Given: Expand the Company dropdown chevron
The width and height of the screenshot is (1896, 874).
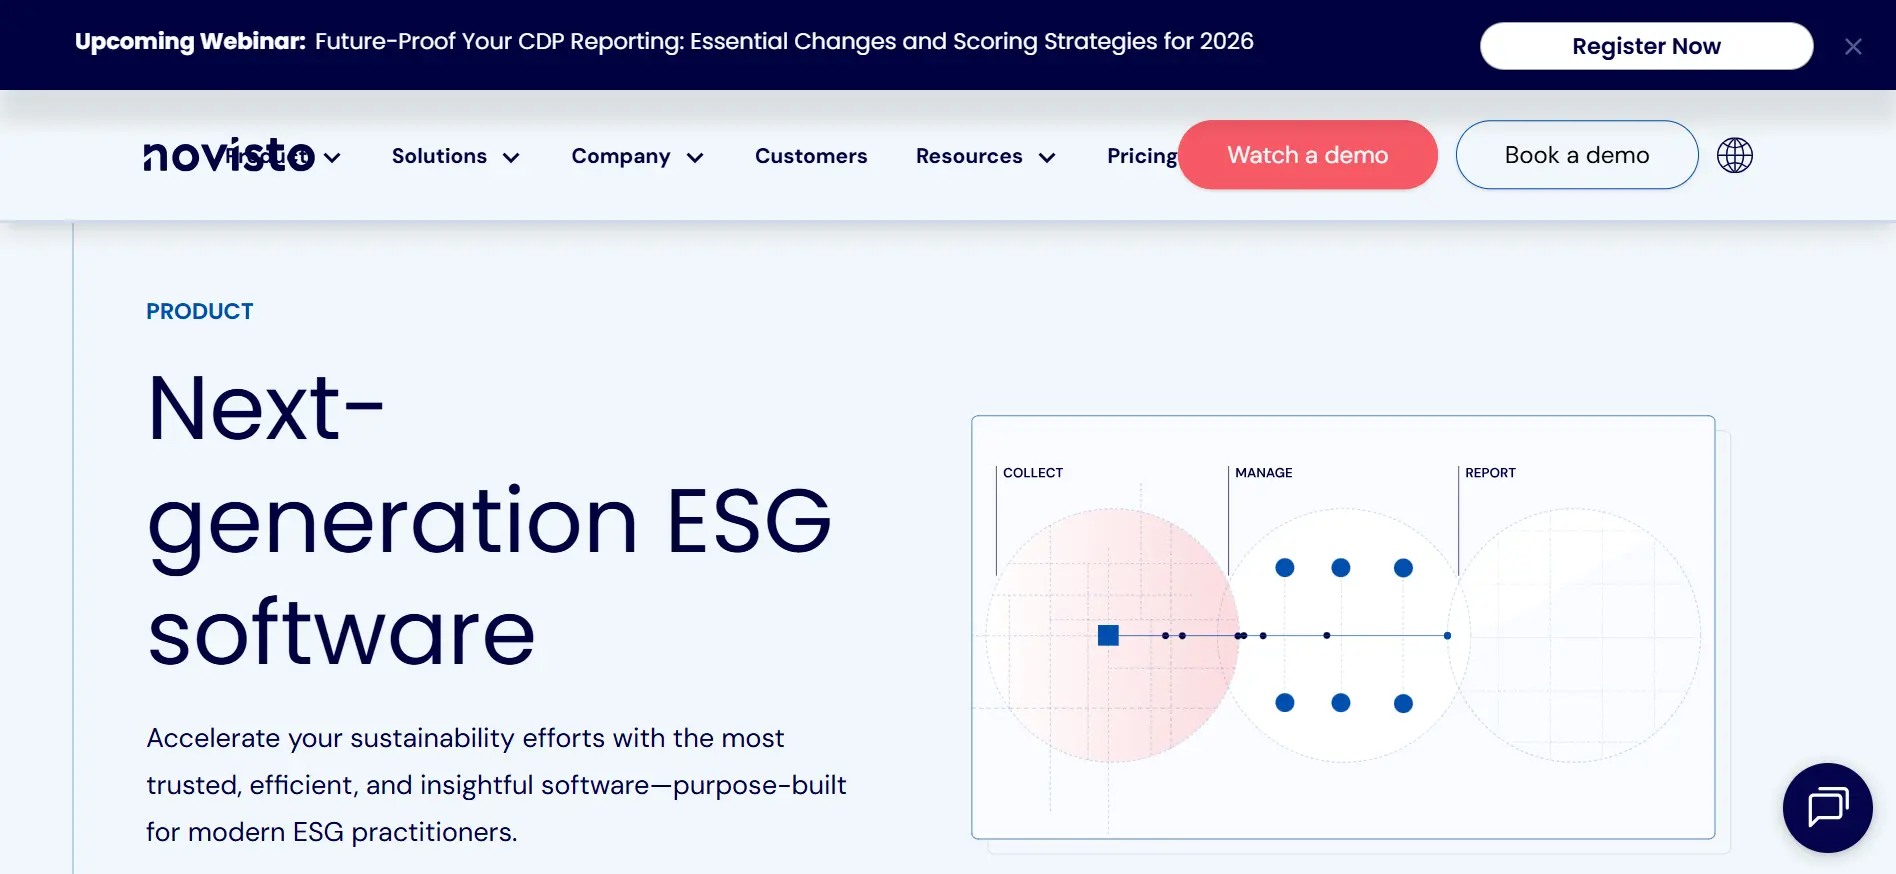Looking at the screenshot, I should 695,157.
